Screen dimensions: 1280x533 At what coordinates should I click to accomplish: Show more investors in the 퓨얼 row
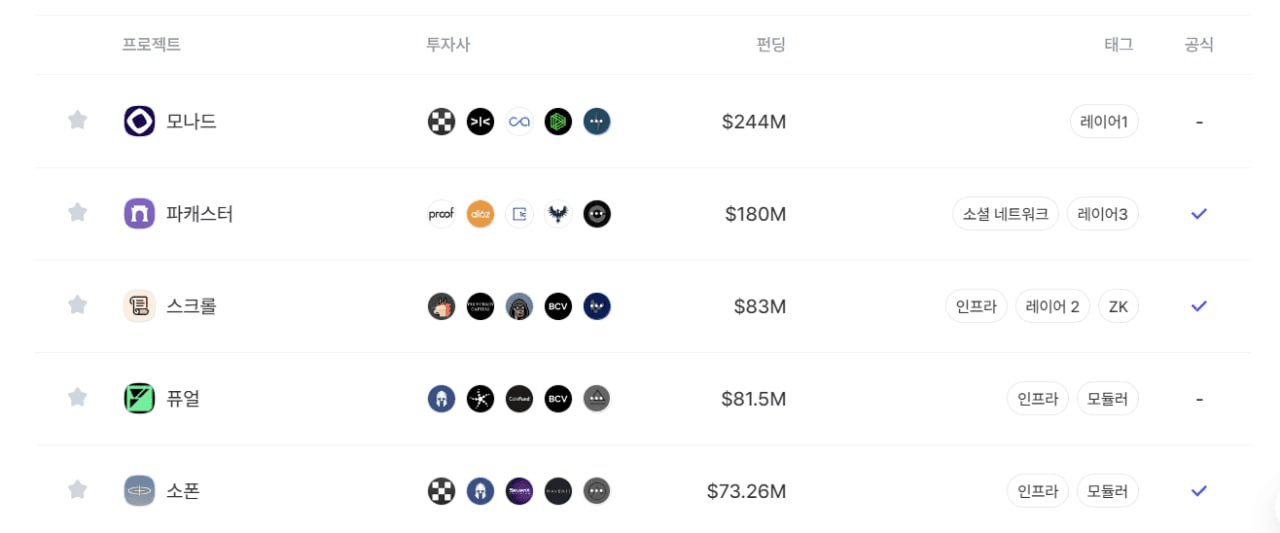point(597,399)
